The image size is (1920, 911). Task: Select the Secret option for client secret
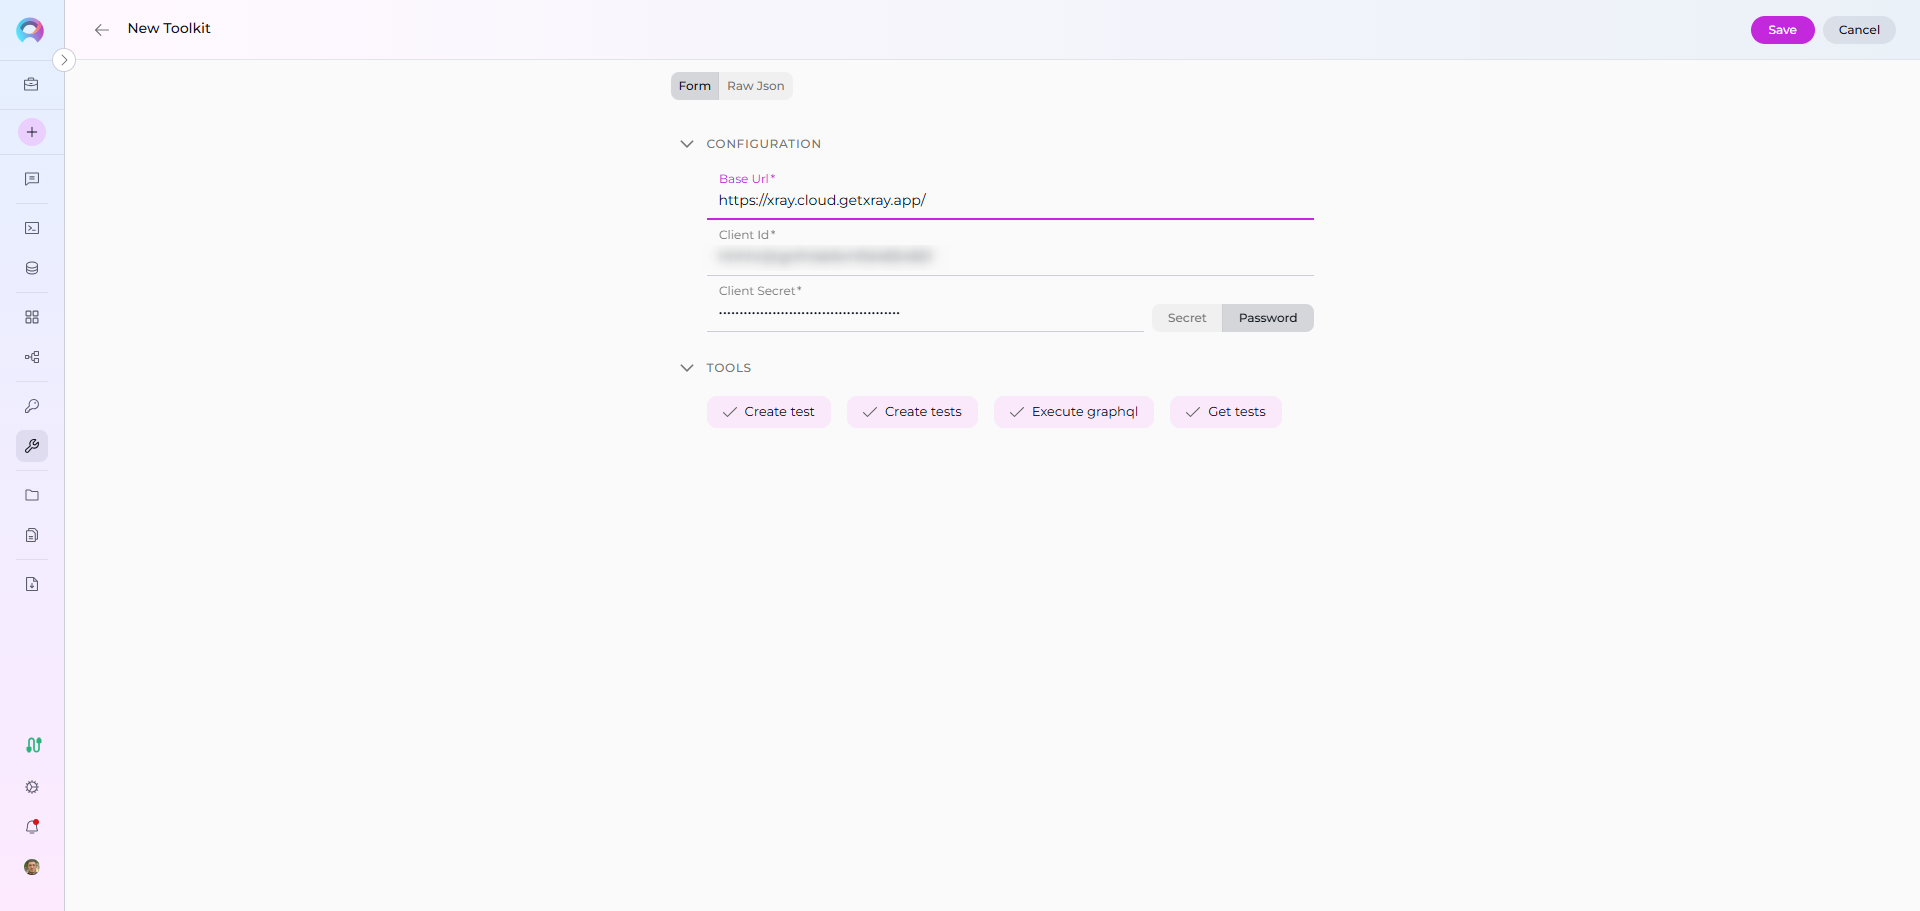coord(1187,318)
